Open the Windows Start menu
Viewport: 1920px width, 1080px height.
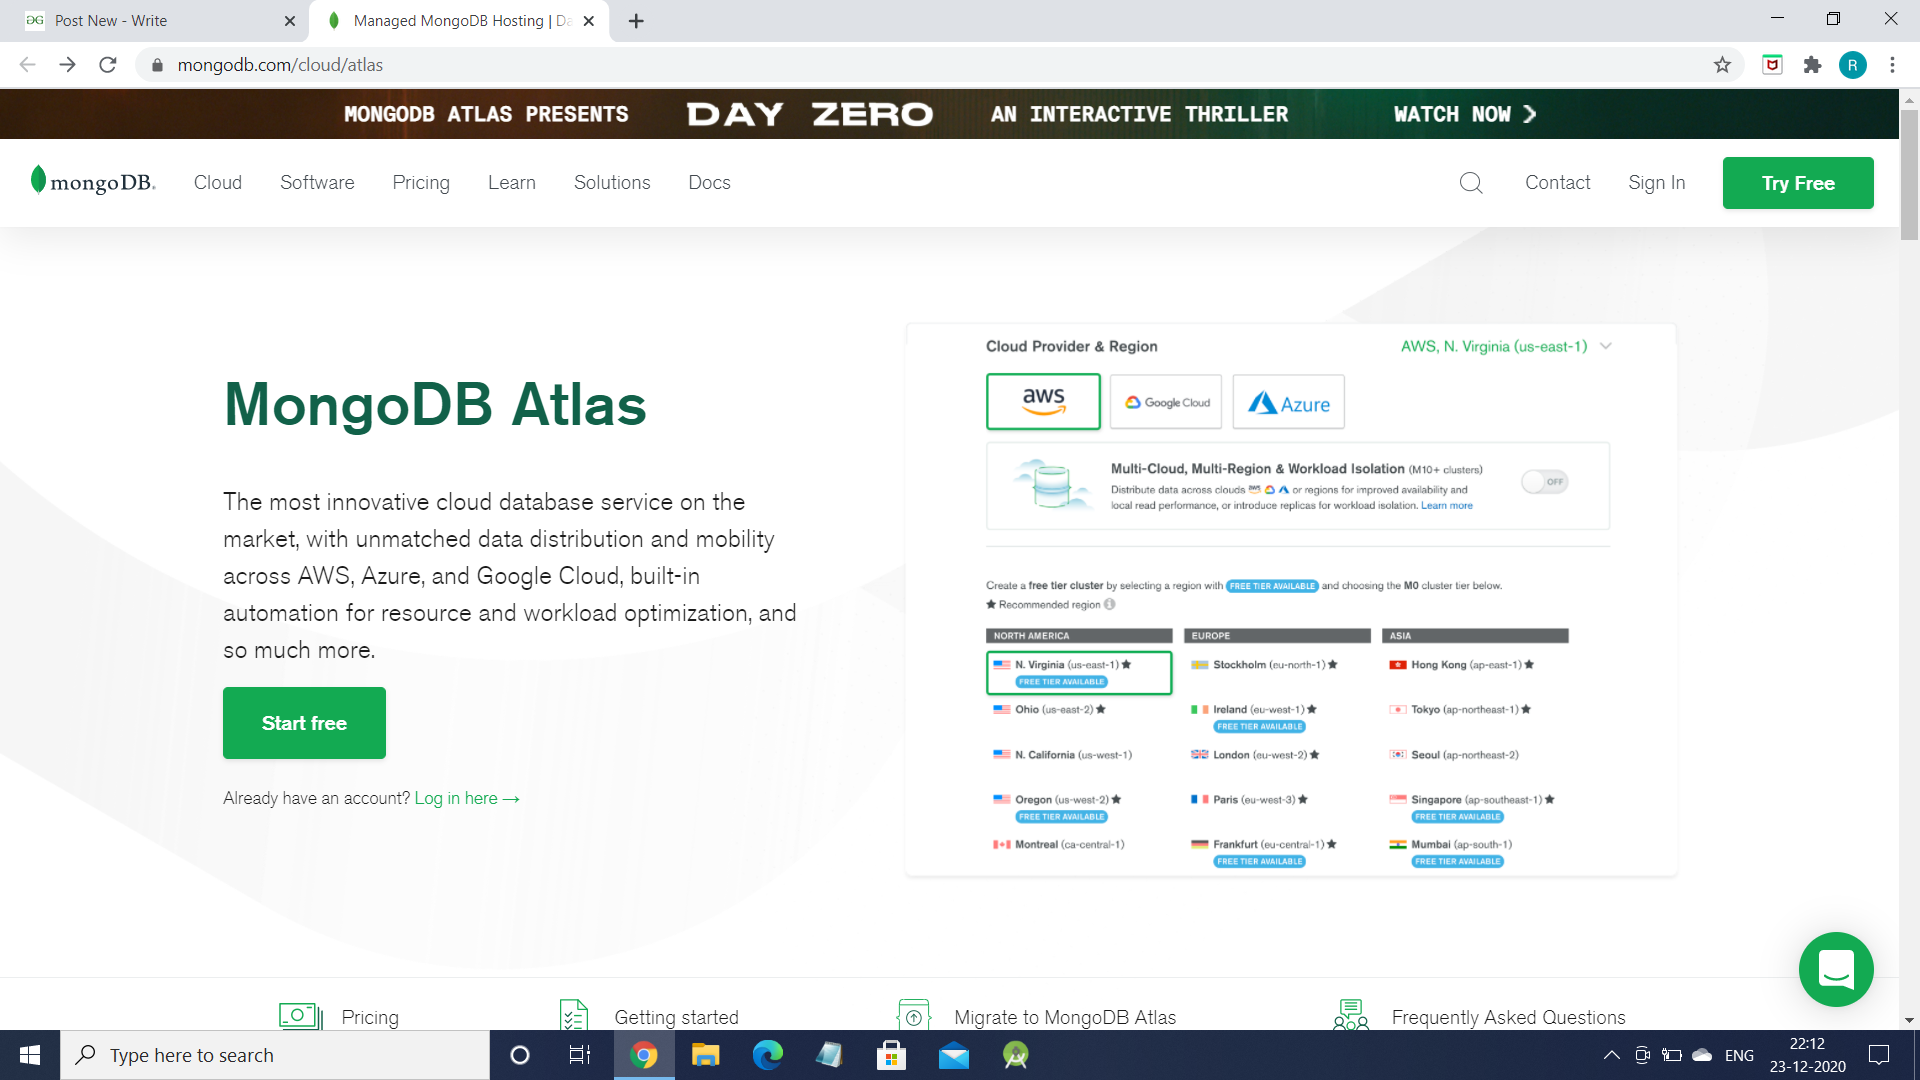pyautogui.click(x=30, y=1055)
